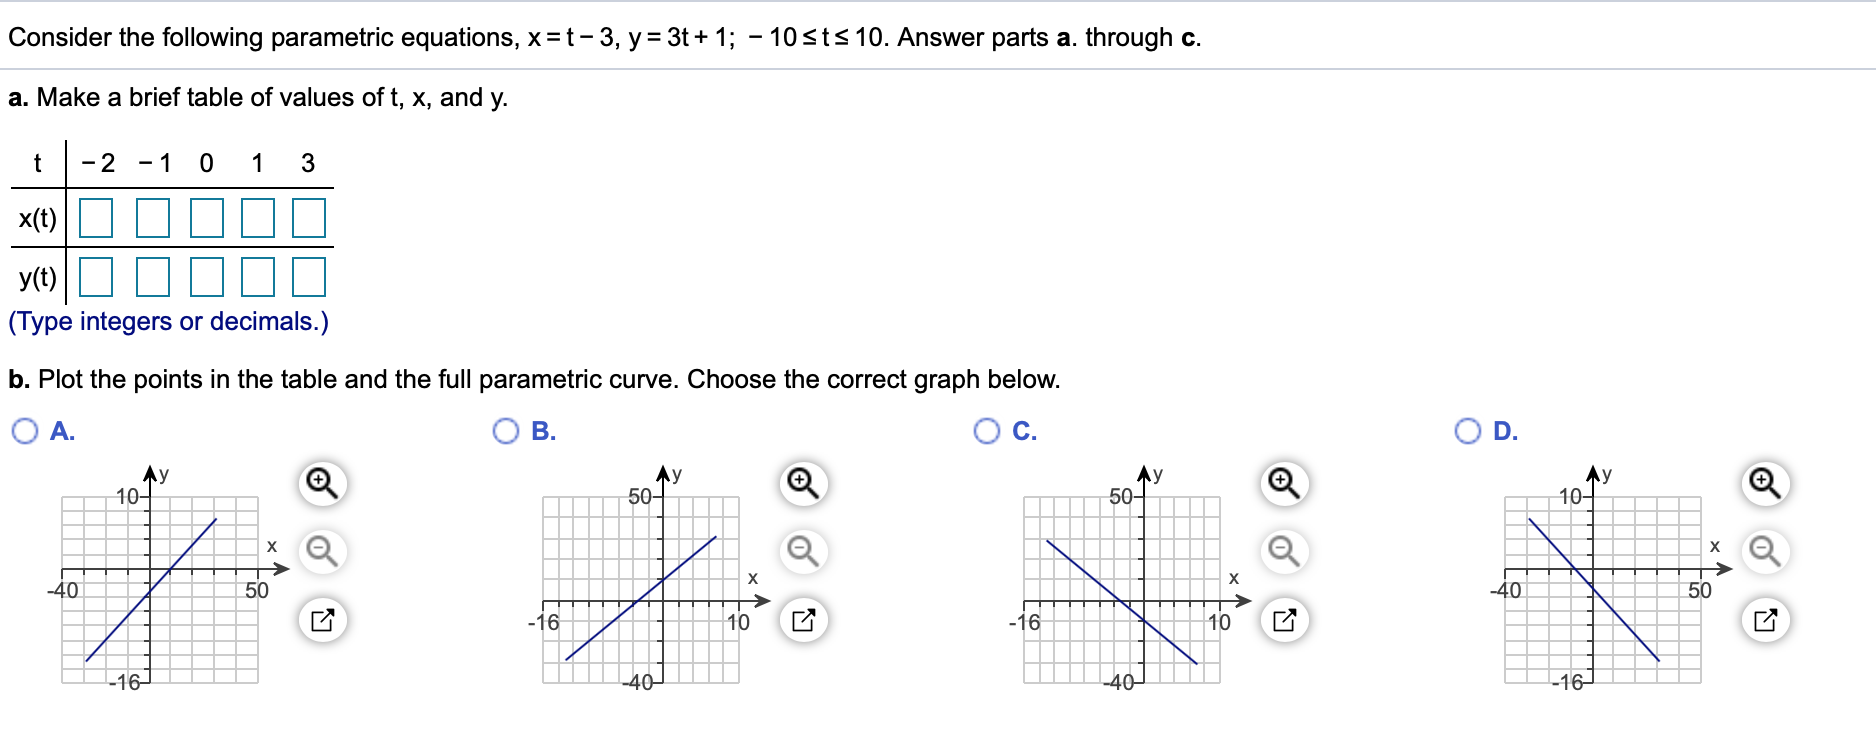Open graph D in a larger window

coord(1764,620)
